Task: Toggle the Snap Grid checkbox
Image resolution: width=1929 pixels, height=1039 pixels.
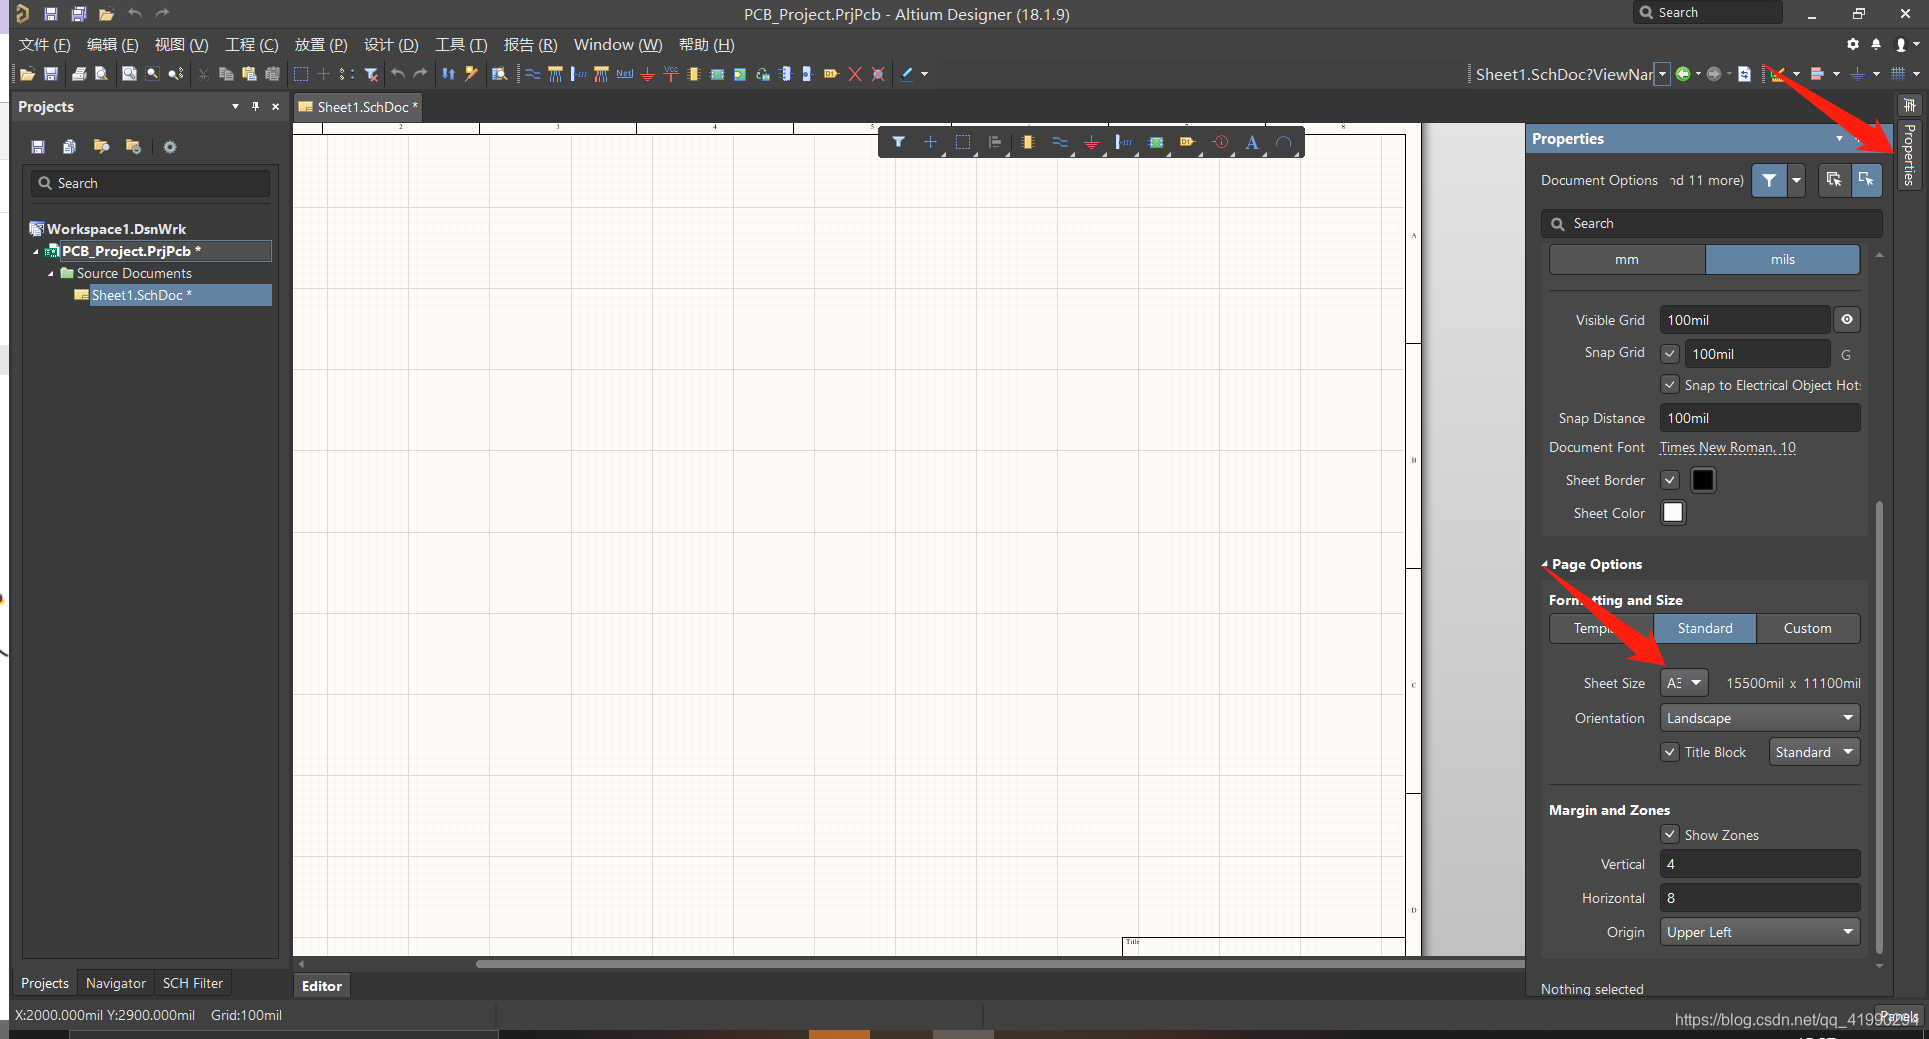Action: [x=1669, y=354]
